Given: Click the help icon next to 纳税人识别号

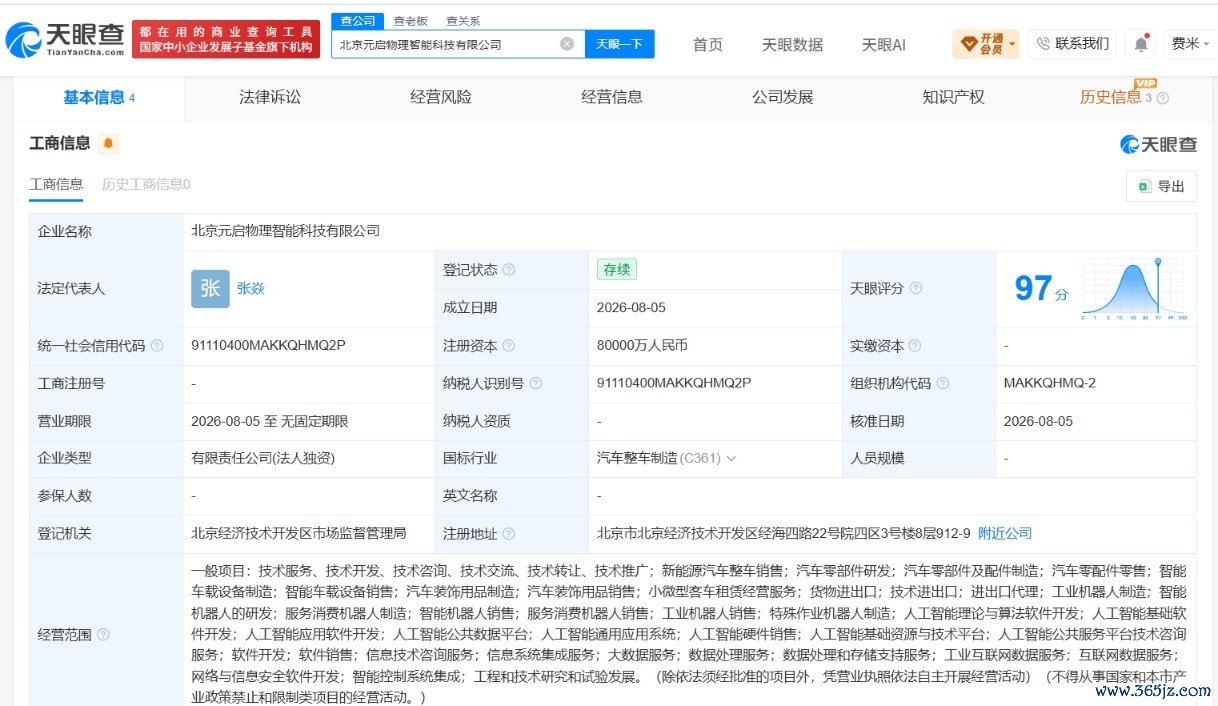Looking at the screenshot, I should point(536,384).
